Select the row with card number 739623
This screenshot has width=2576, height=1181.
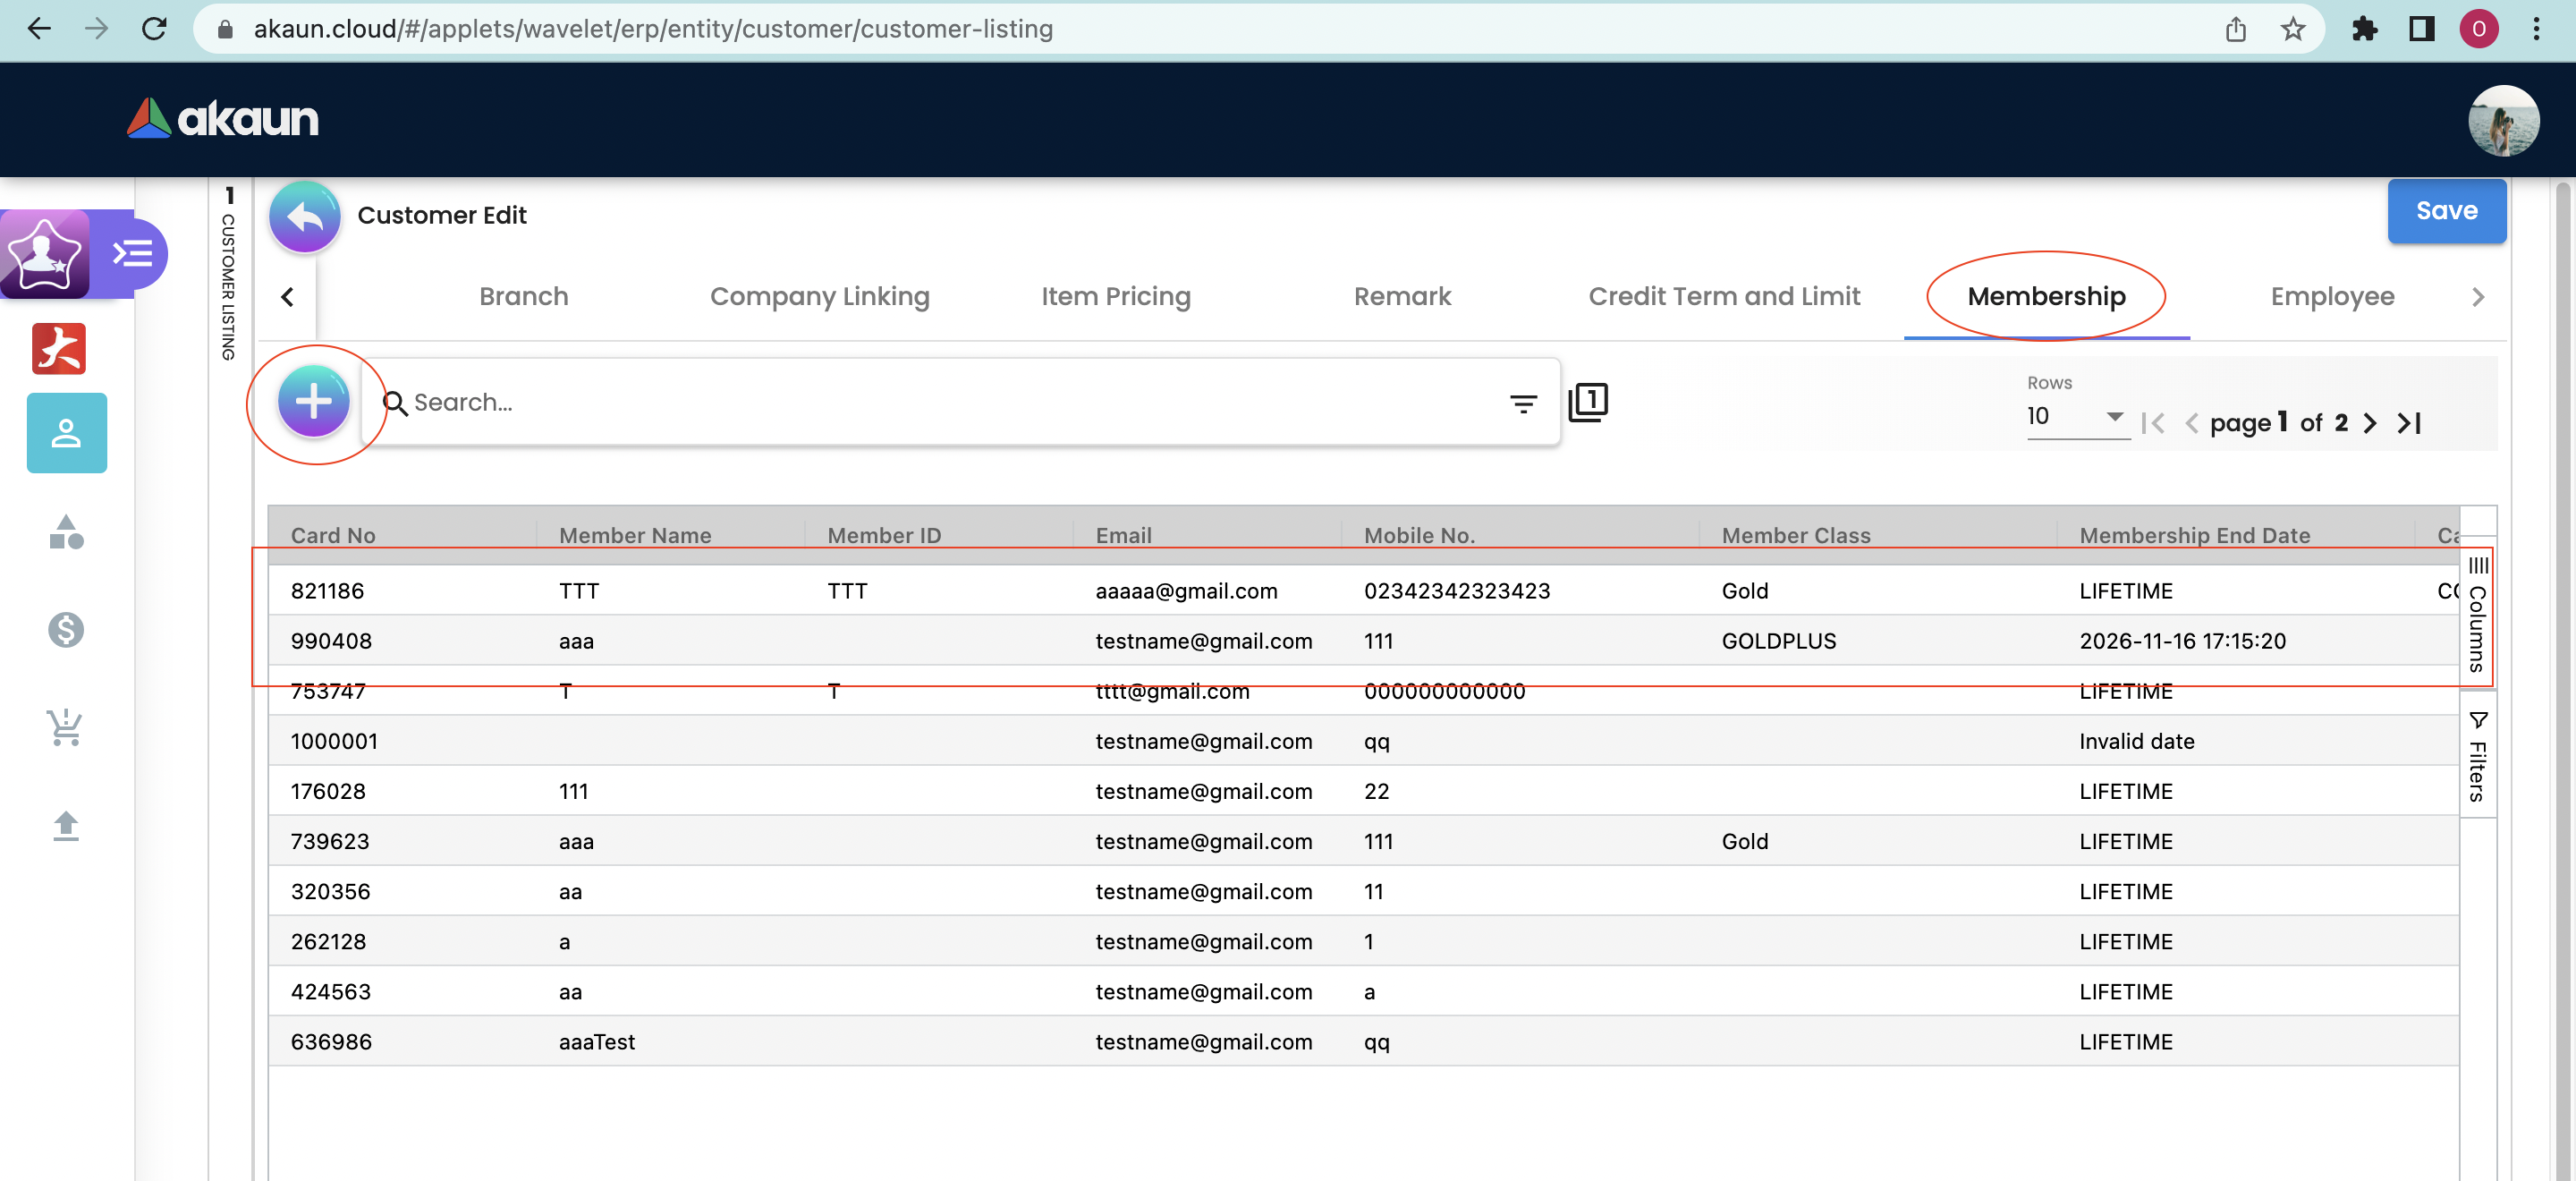[x=330, y=841]
